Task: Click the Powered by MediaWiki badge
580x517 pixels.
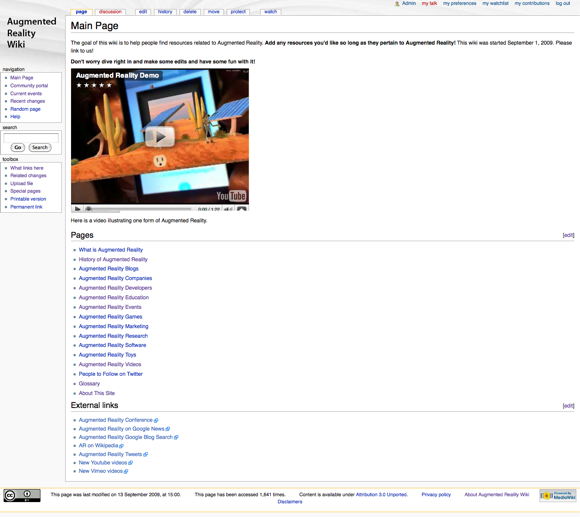Action: [558, 495]
